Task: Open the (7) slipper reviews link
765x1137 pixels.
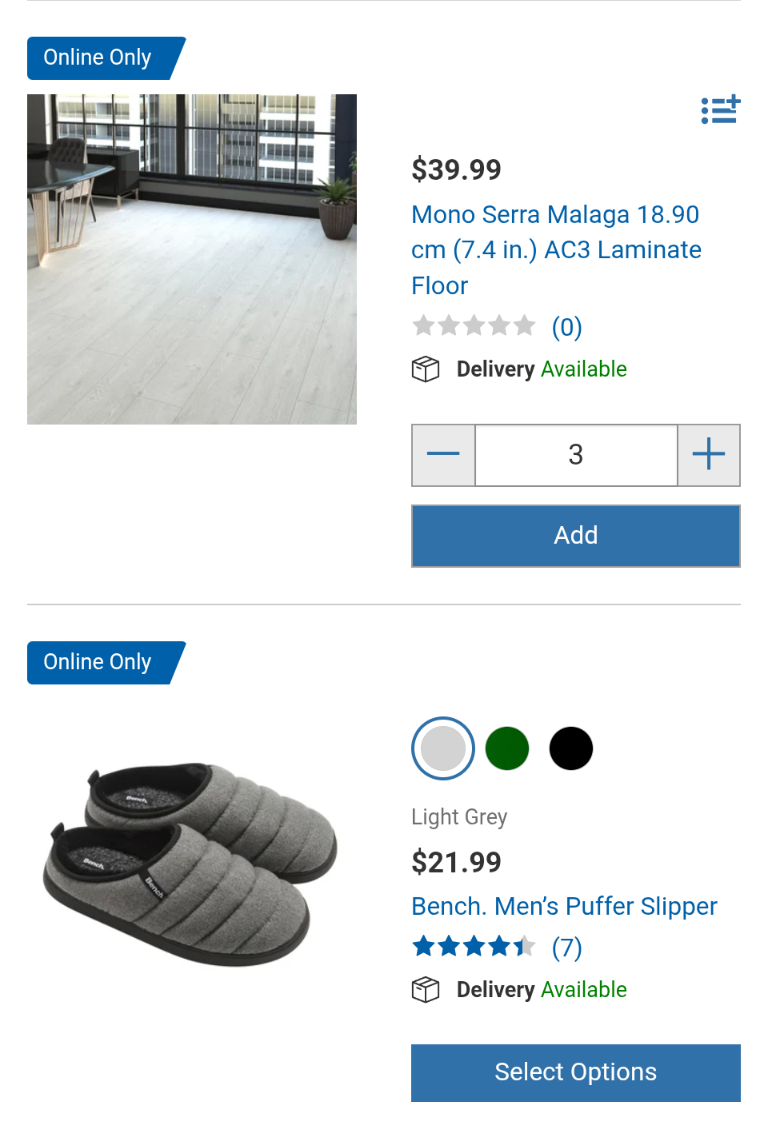Action: tap(567, 947)
